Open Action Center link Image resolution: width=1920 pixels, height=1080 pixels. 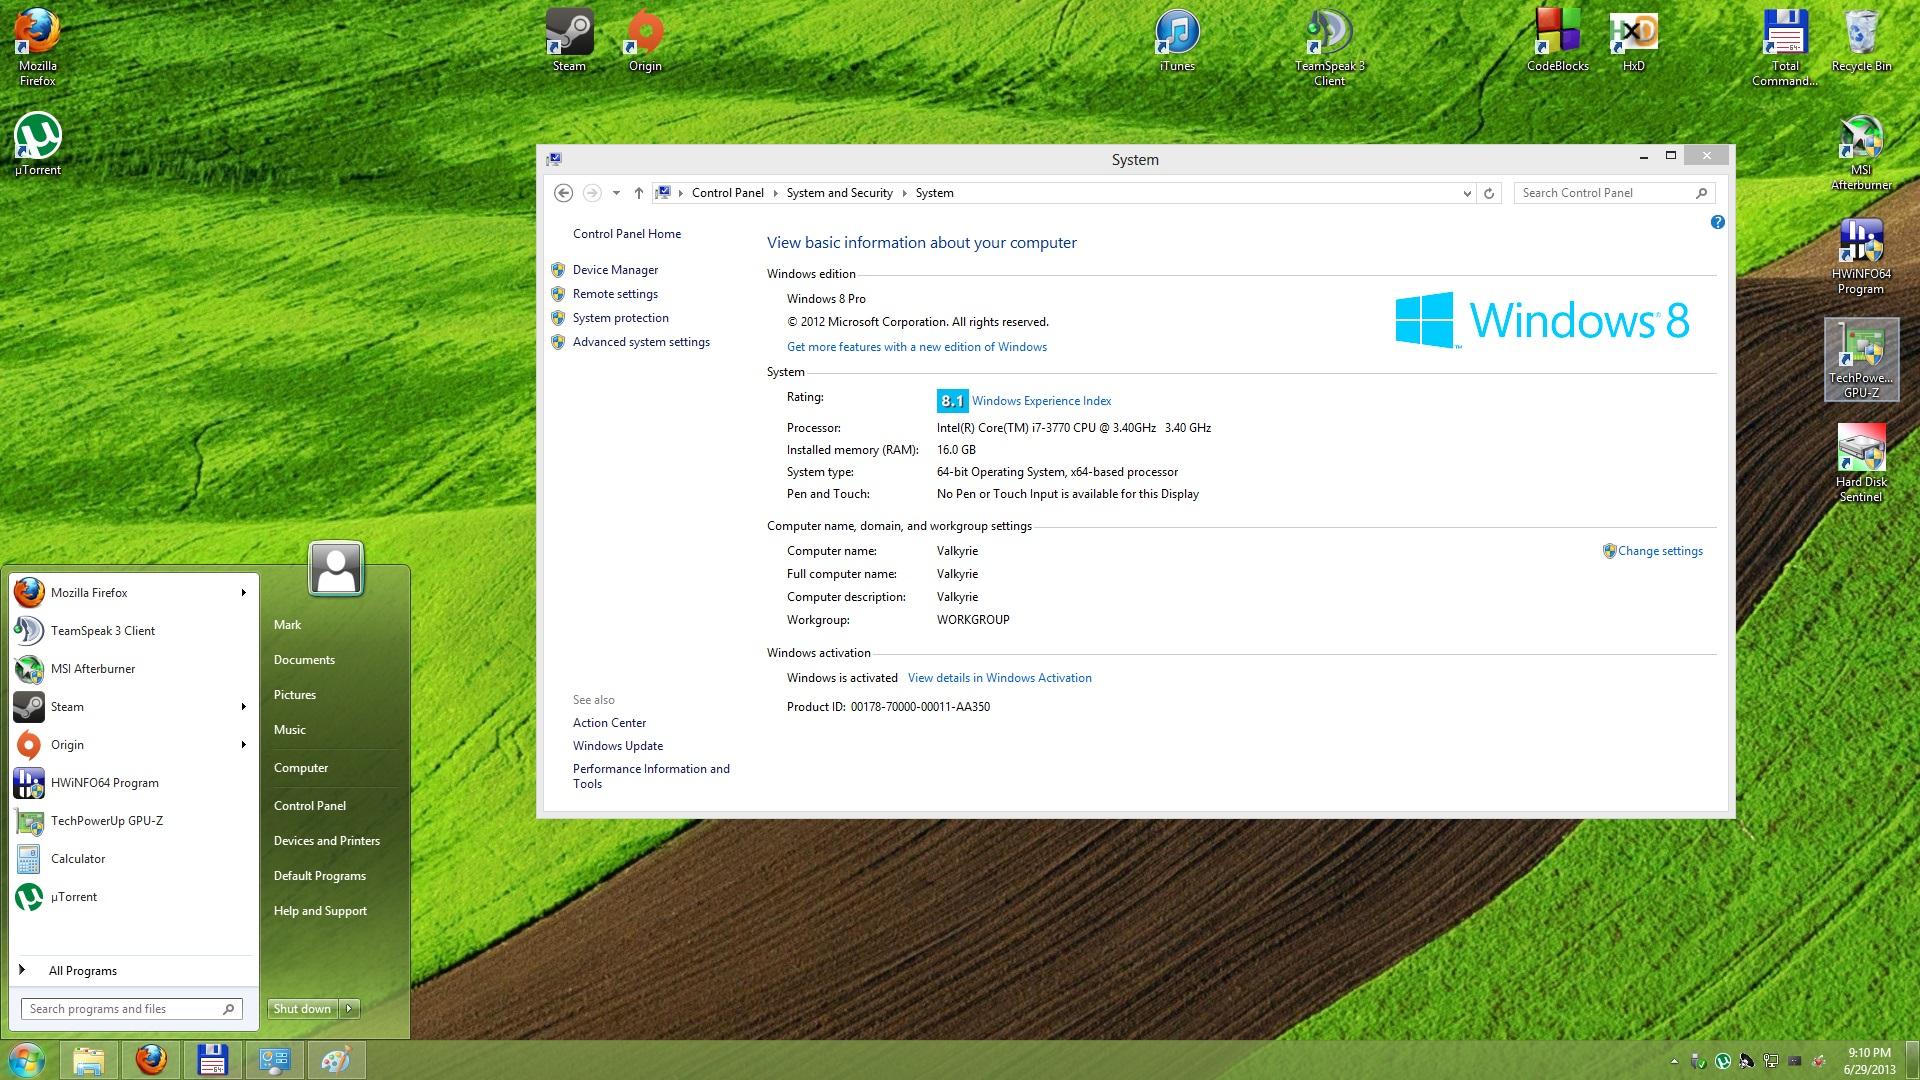609,723
